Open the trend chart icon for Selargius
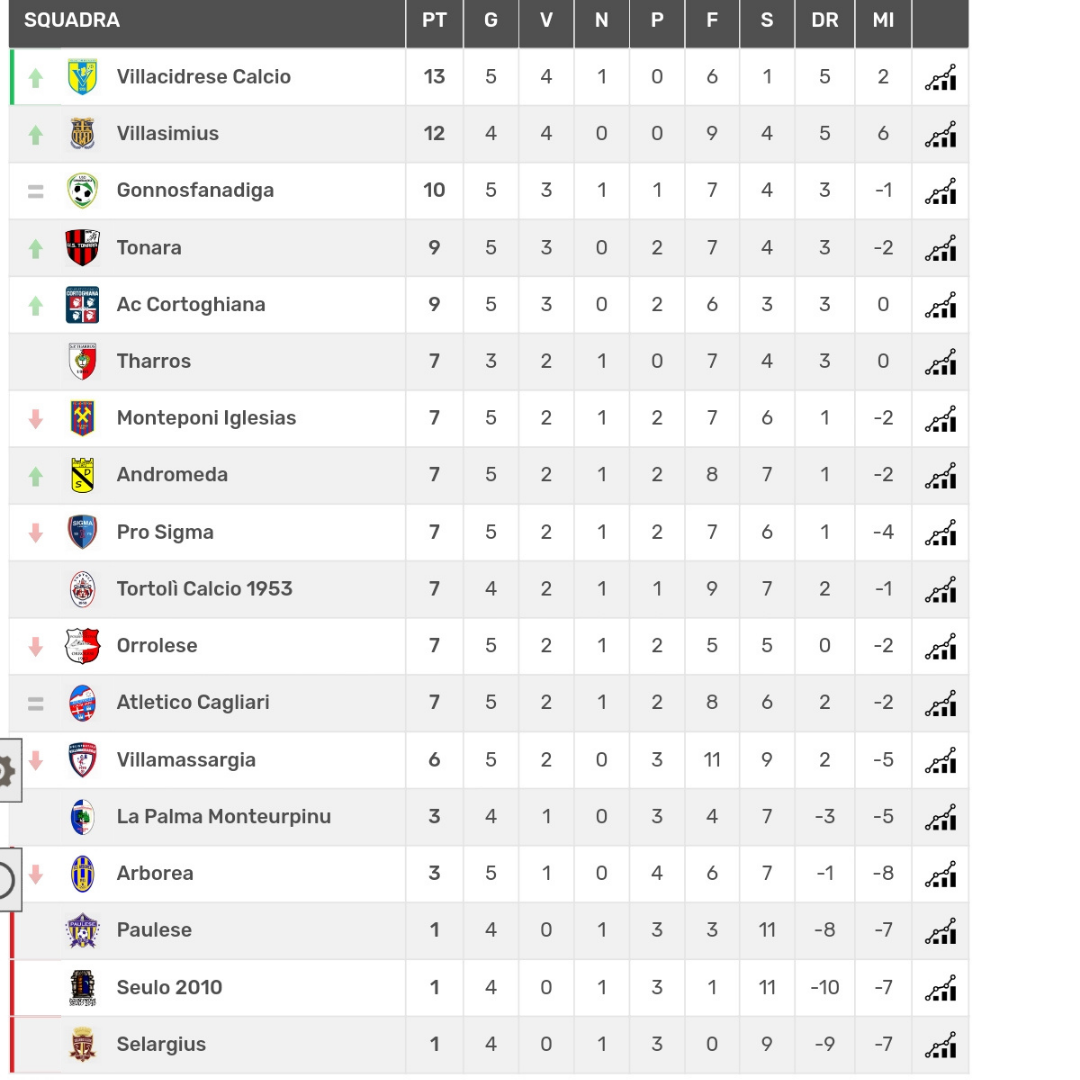Image resolution: width=1080 pixels, height=1080 pixels. click(940, 1045)
